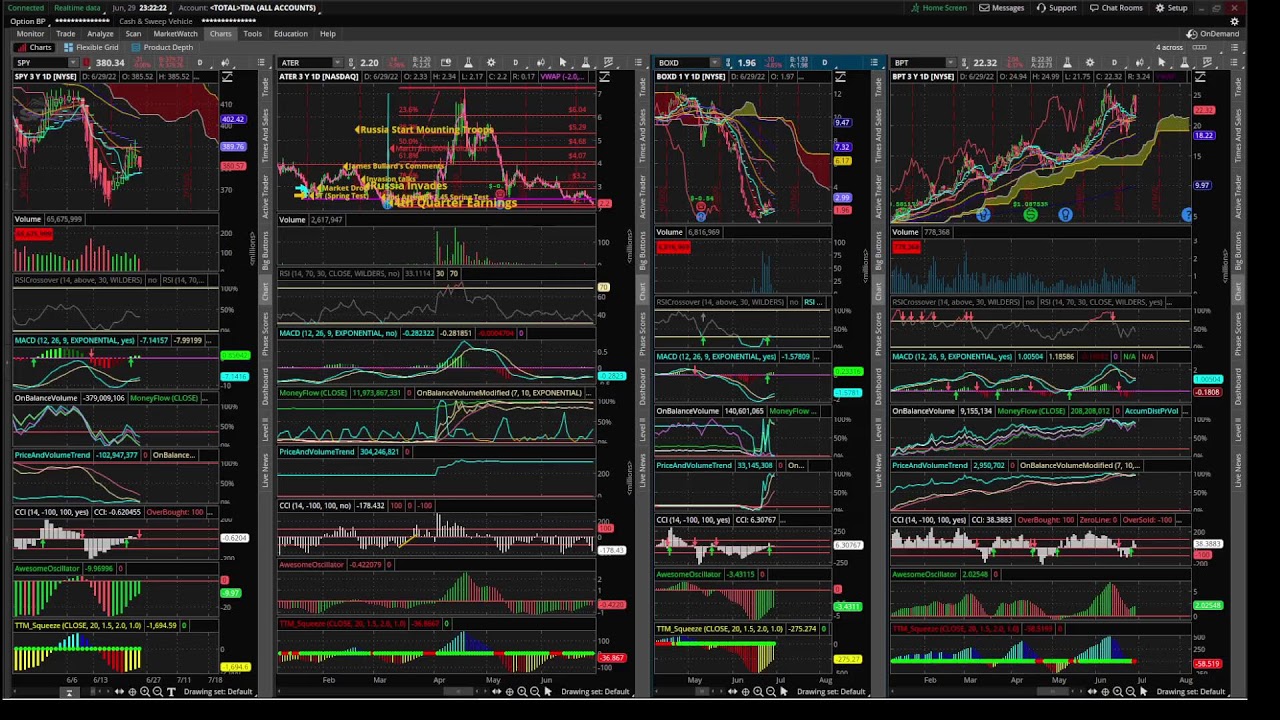Screen dimensions: 1280x720
Task: Open BOXD chart list menu icon
Action: [x=874, y=63]
